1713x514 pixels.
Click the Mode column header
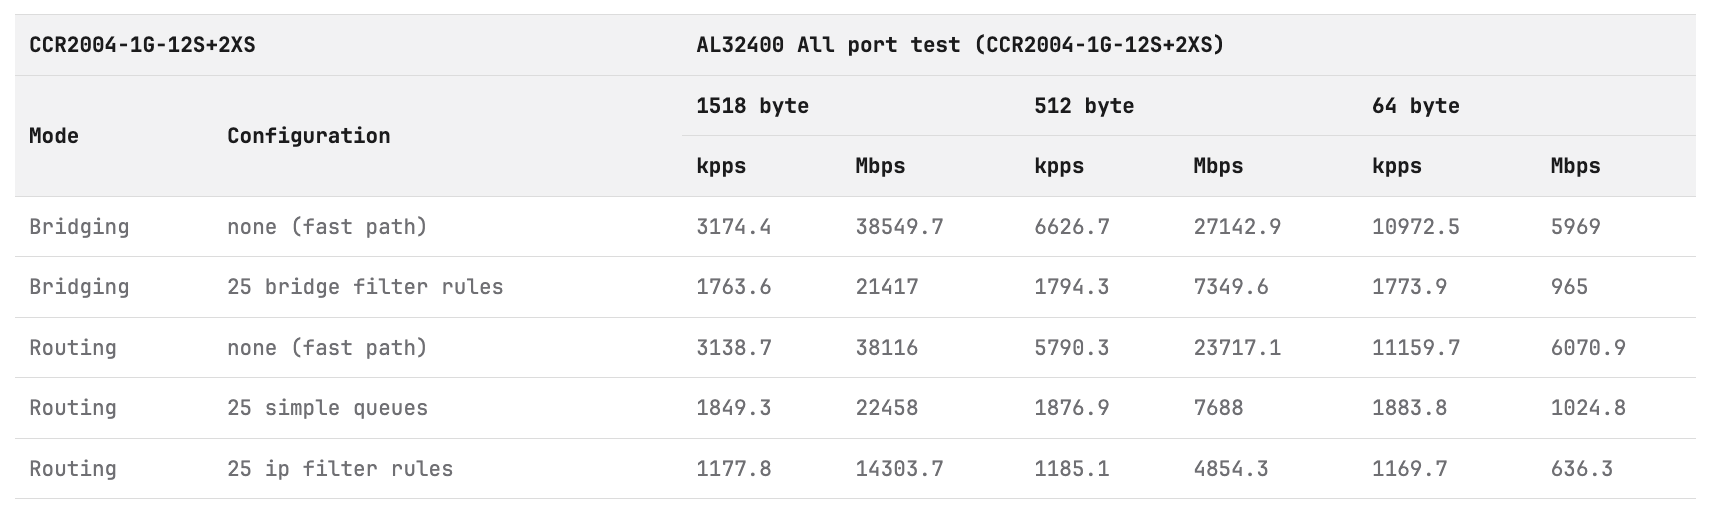tap(54, 136)
